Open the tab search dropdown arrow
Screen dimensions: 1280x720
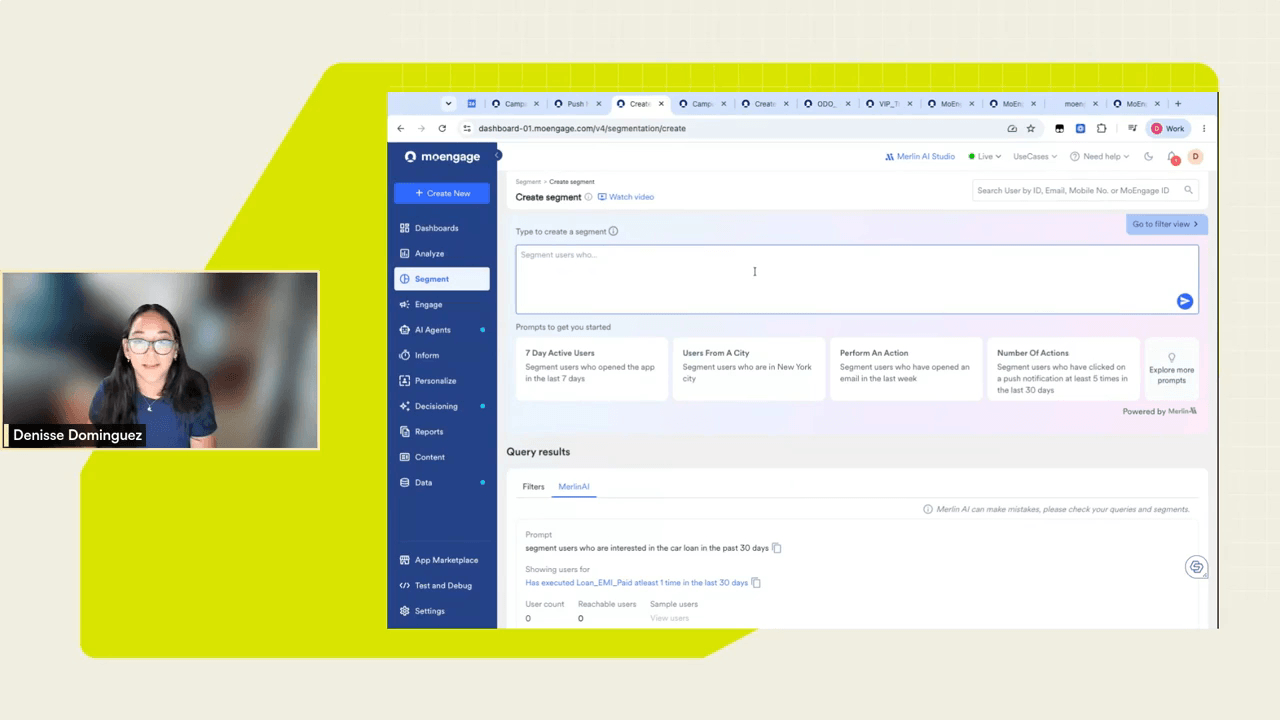448,104
